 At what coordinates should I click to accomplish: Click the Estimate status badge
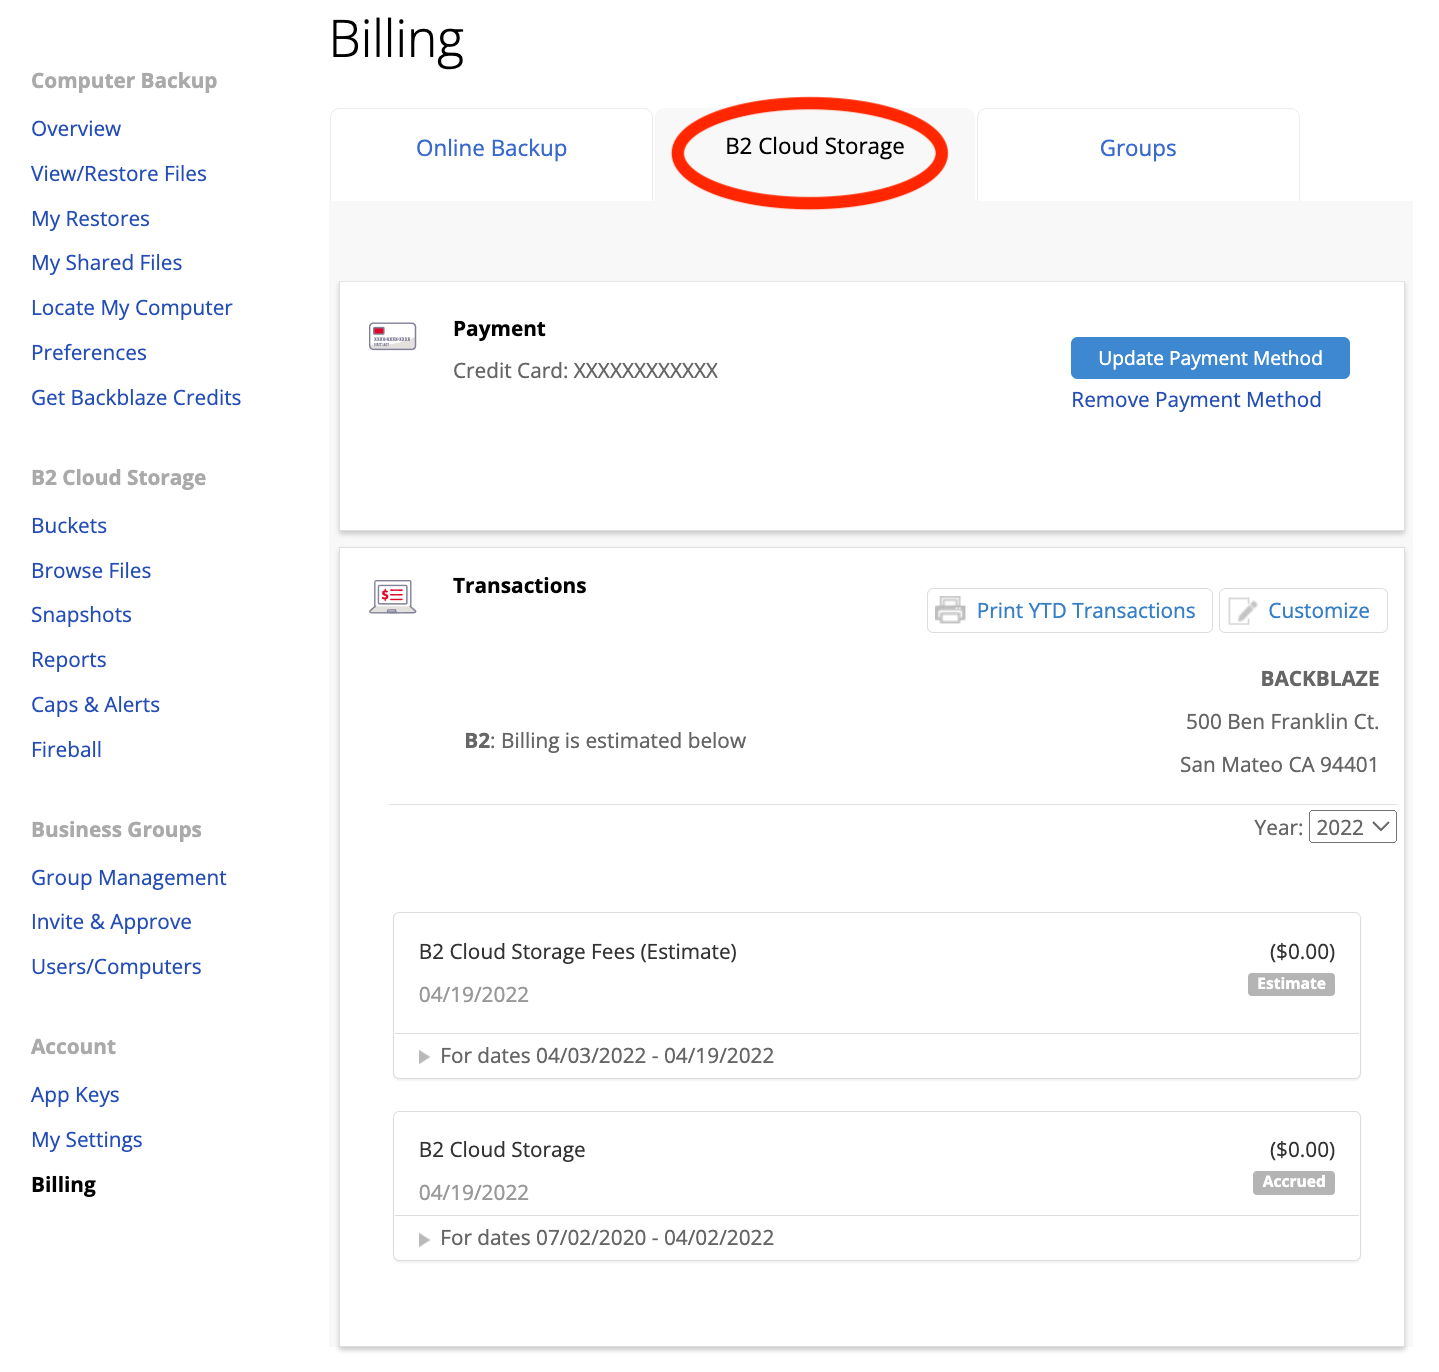1291,984
